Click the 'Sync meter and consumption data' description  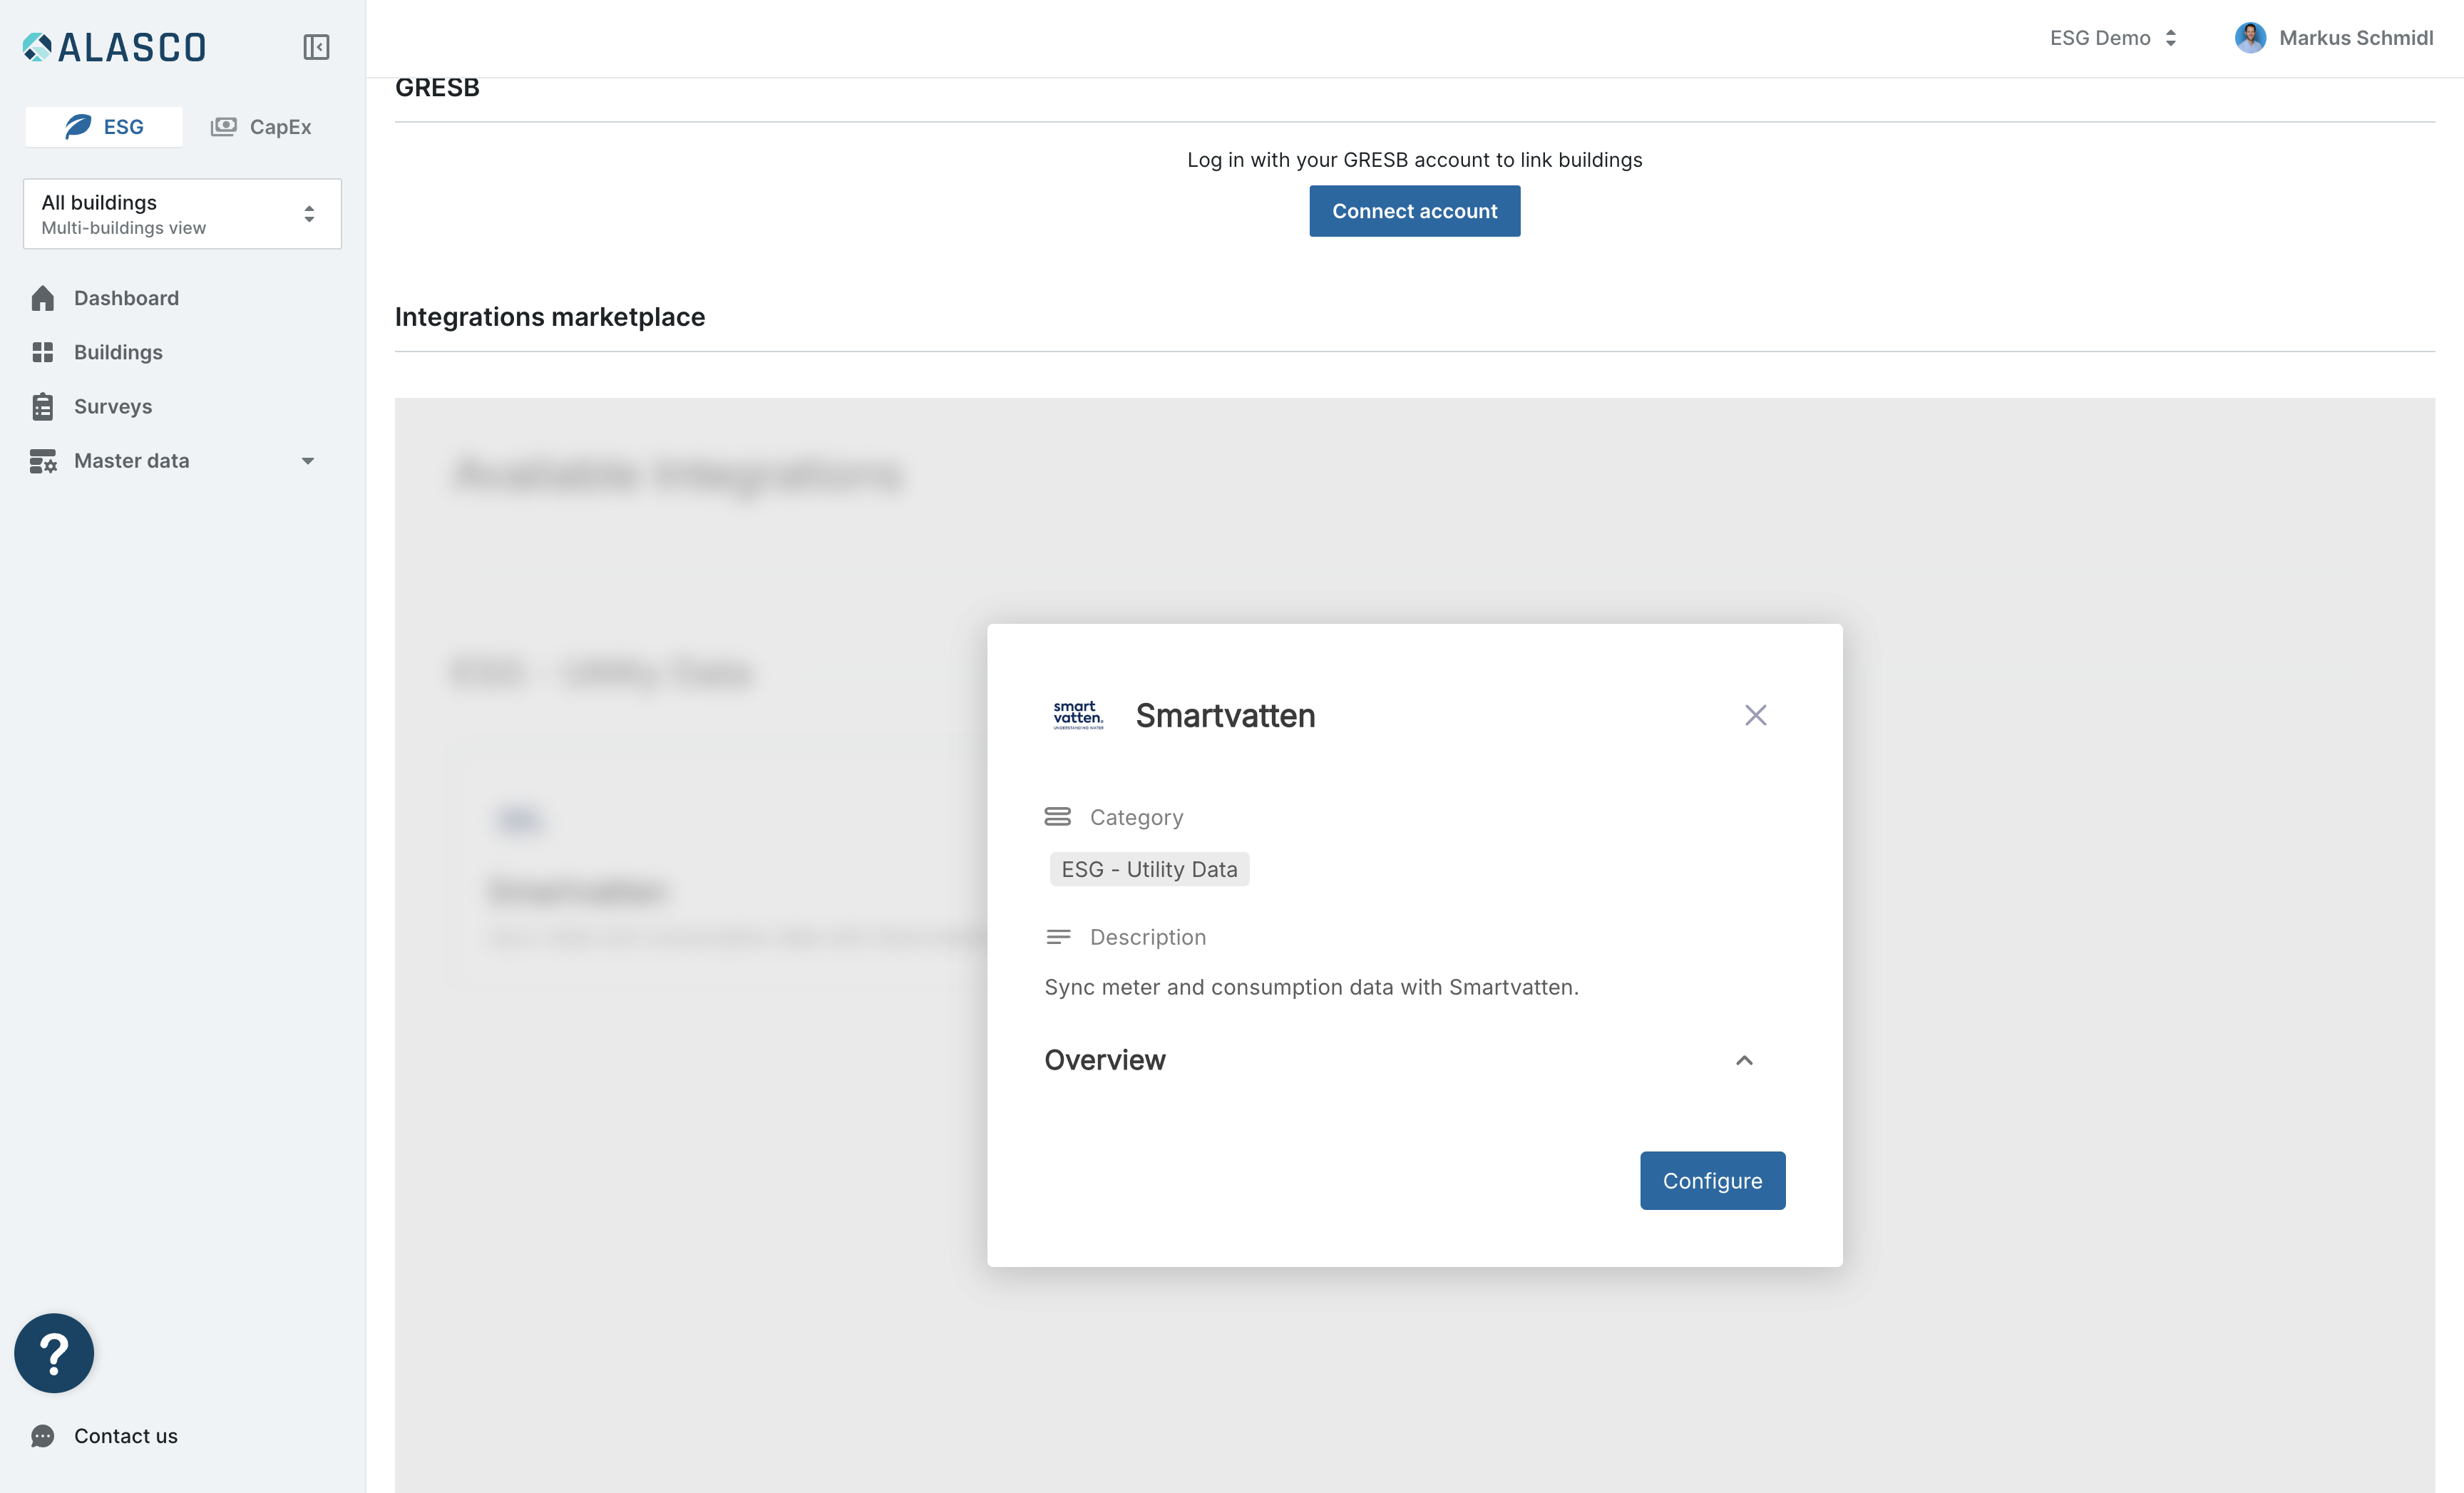click(x=1311, y=987)
